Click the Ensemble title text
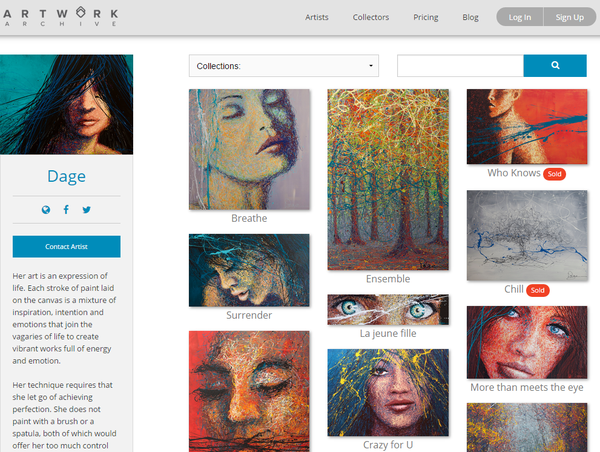The width and height of the screenshot is (600, 452). click(x=388, y=279)
